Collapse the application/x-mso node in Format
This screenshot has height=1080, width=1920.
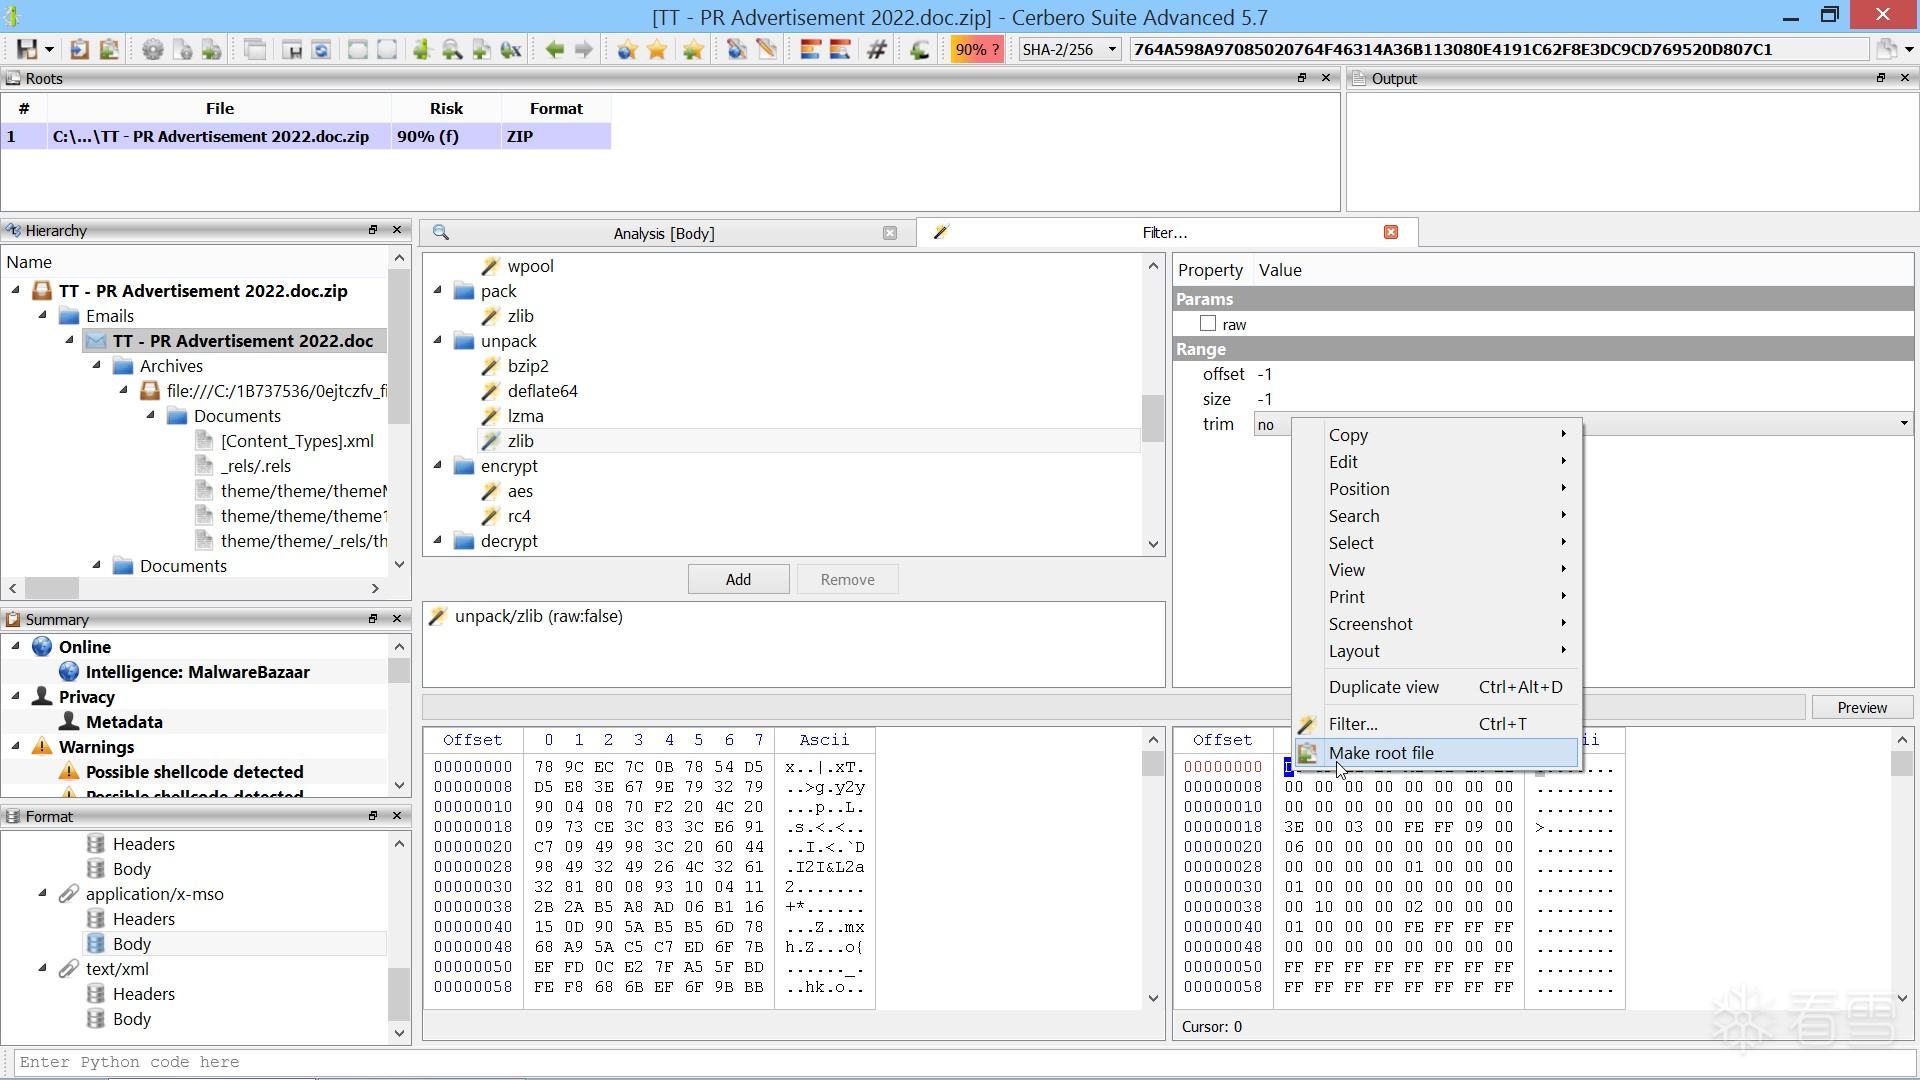coord(43,894)
